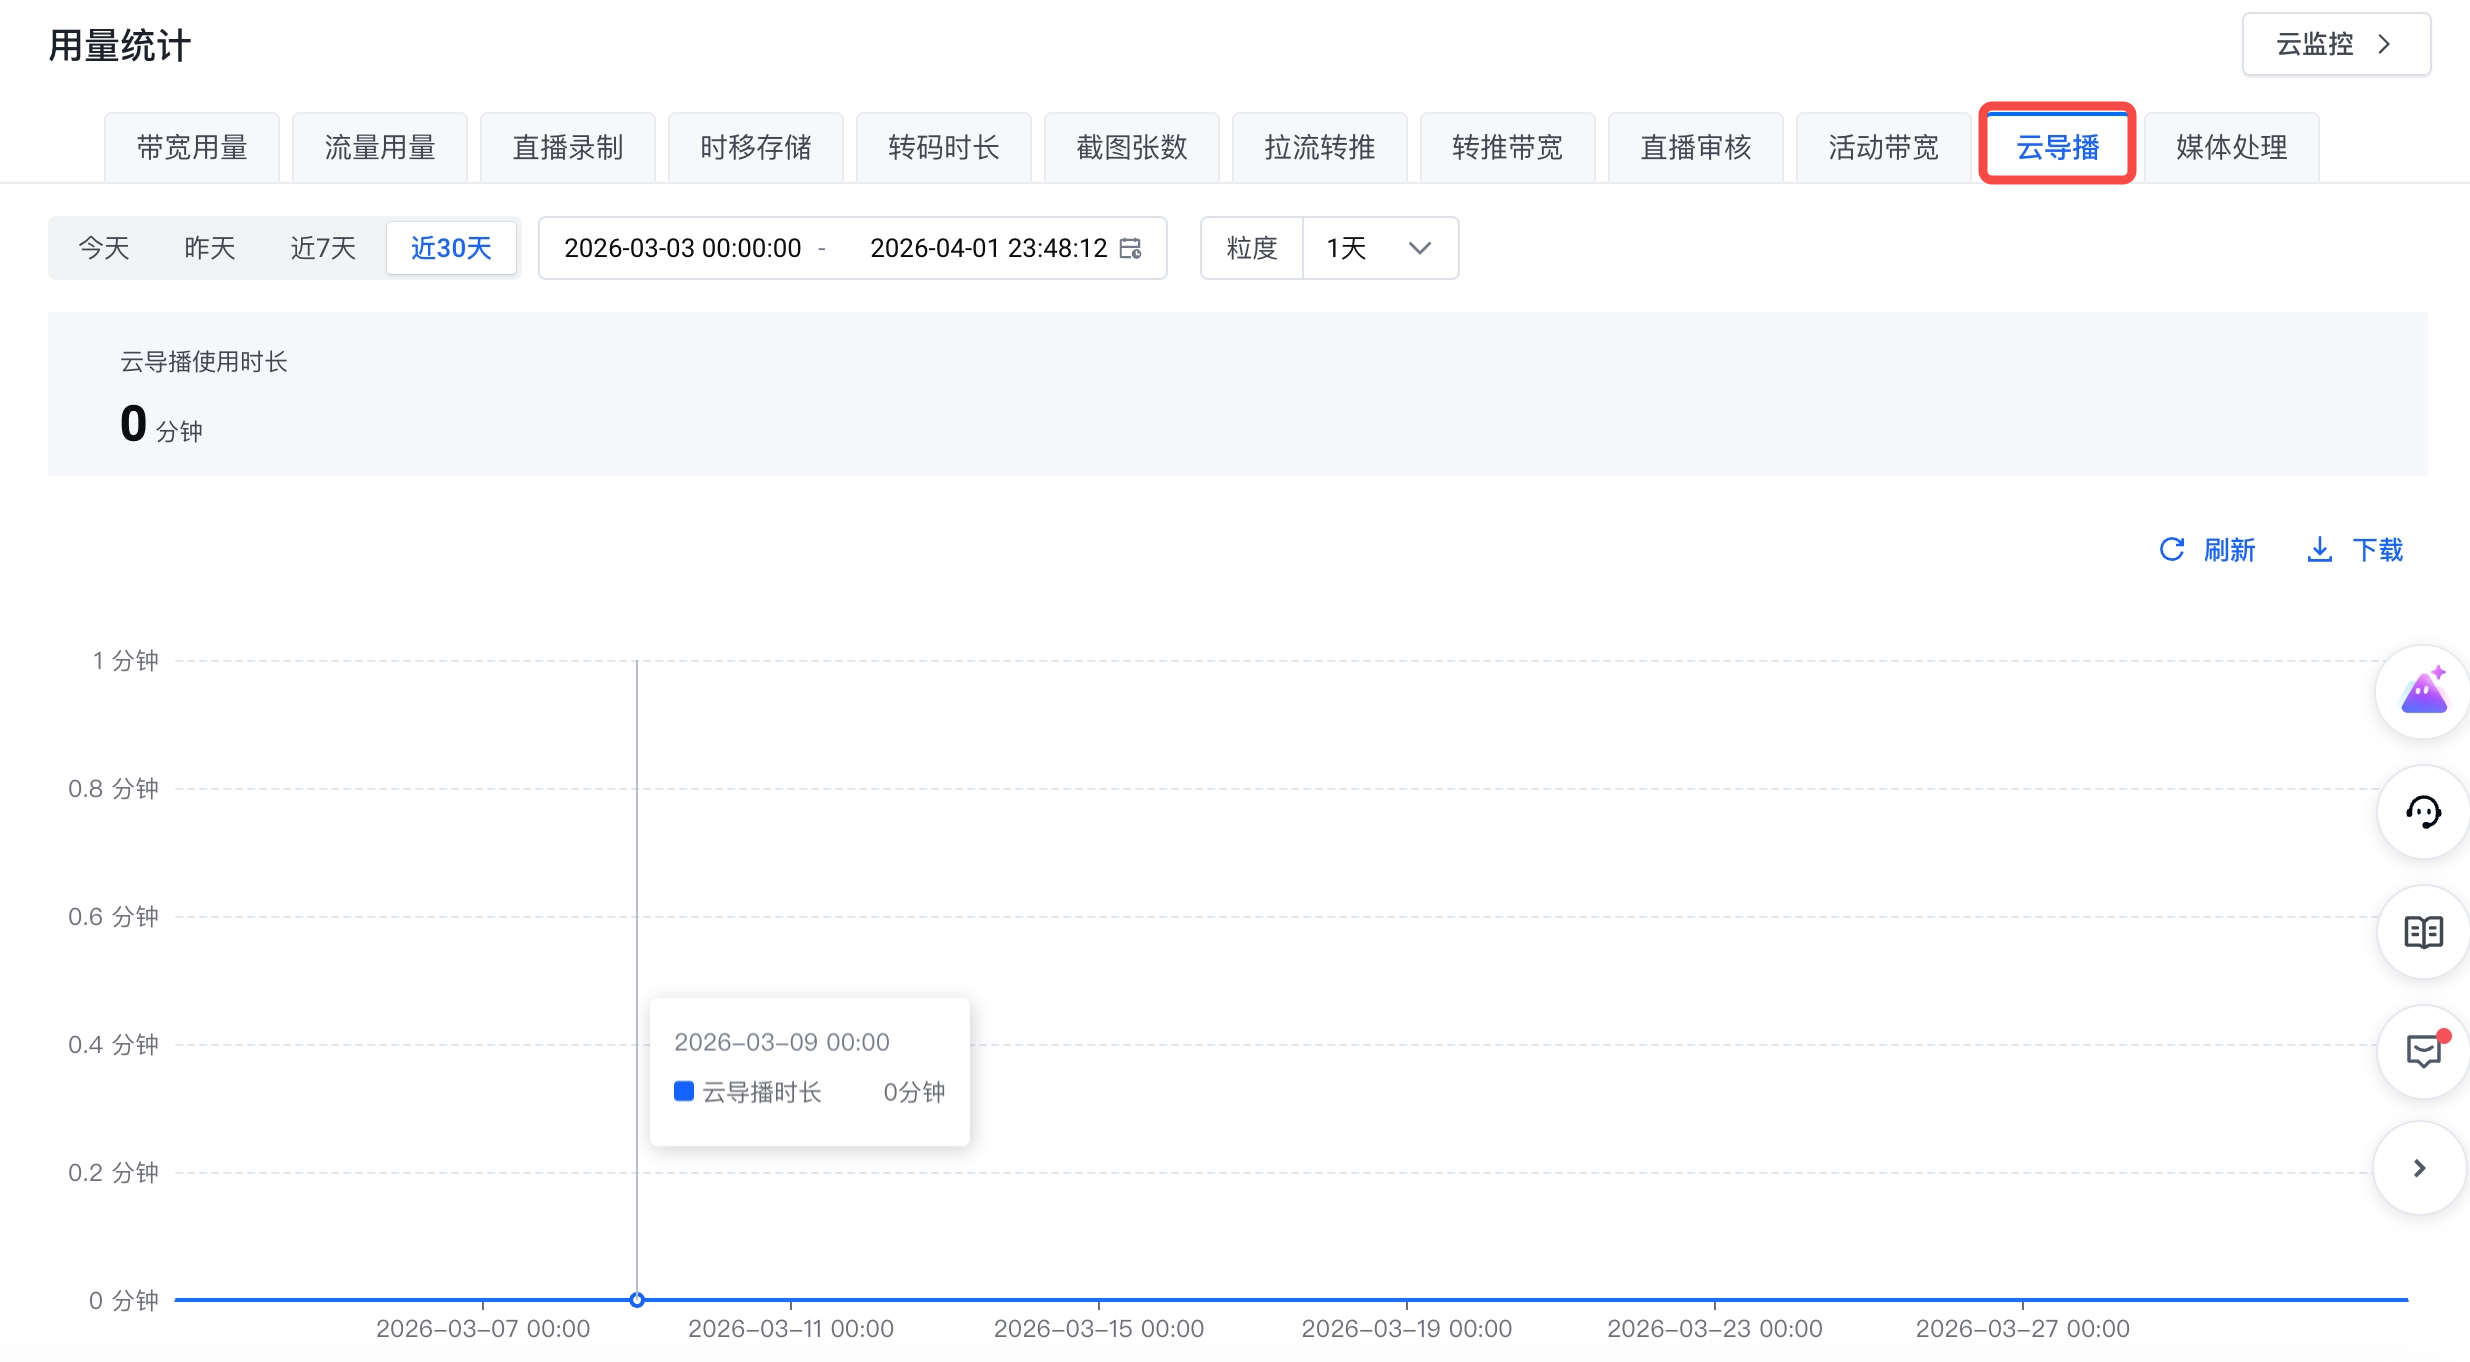Screen dimensions: 2470x1362
Task: Select the 云导播 tab
Action: (x=2058, y=148)
